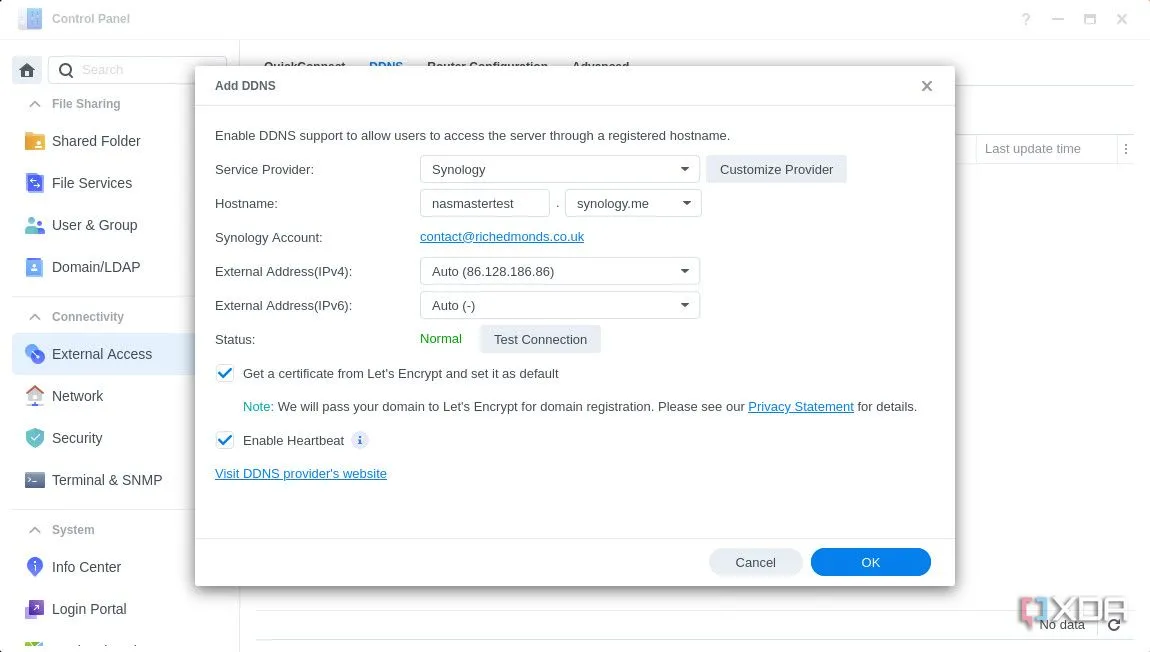Open Security shield icon
The image size is (1150, 652).
34,438
